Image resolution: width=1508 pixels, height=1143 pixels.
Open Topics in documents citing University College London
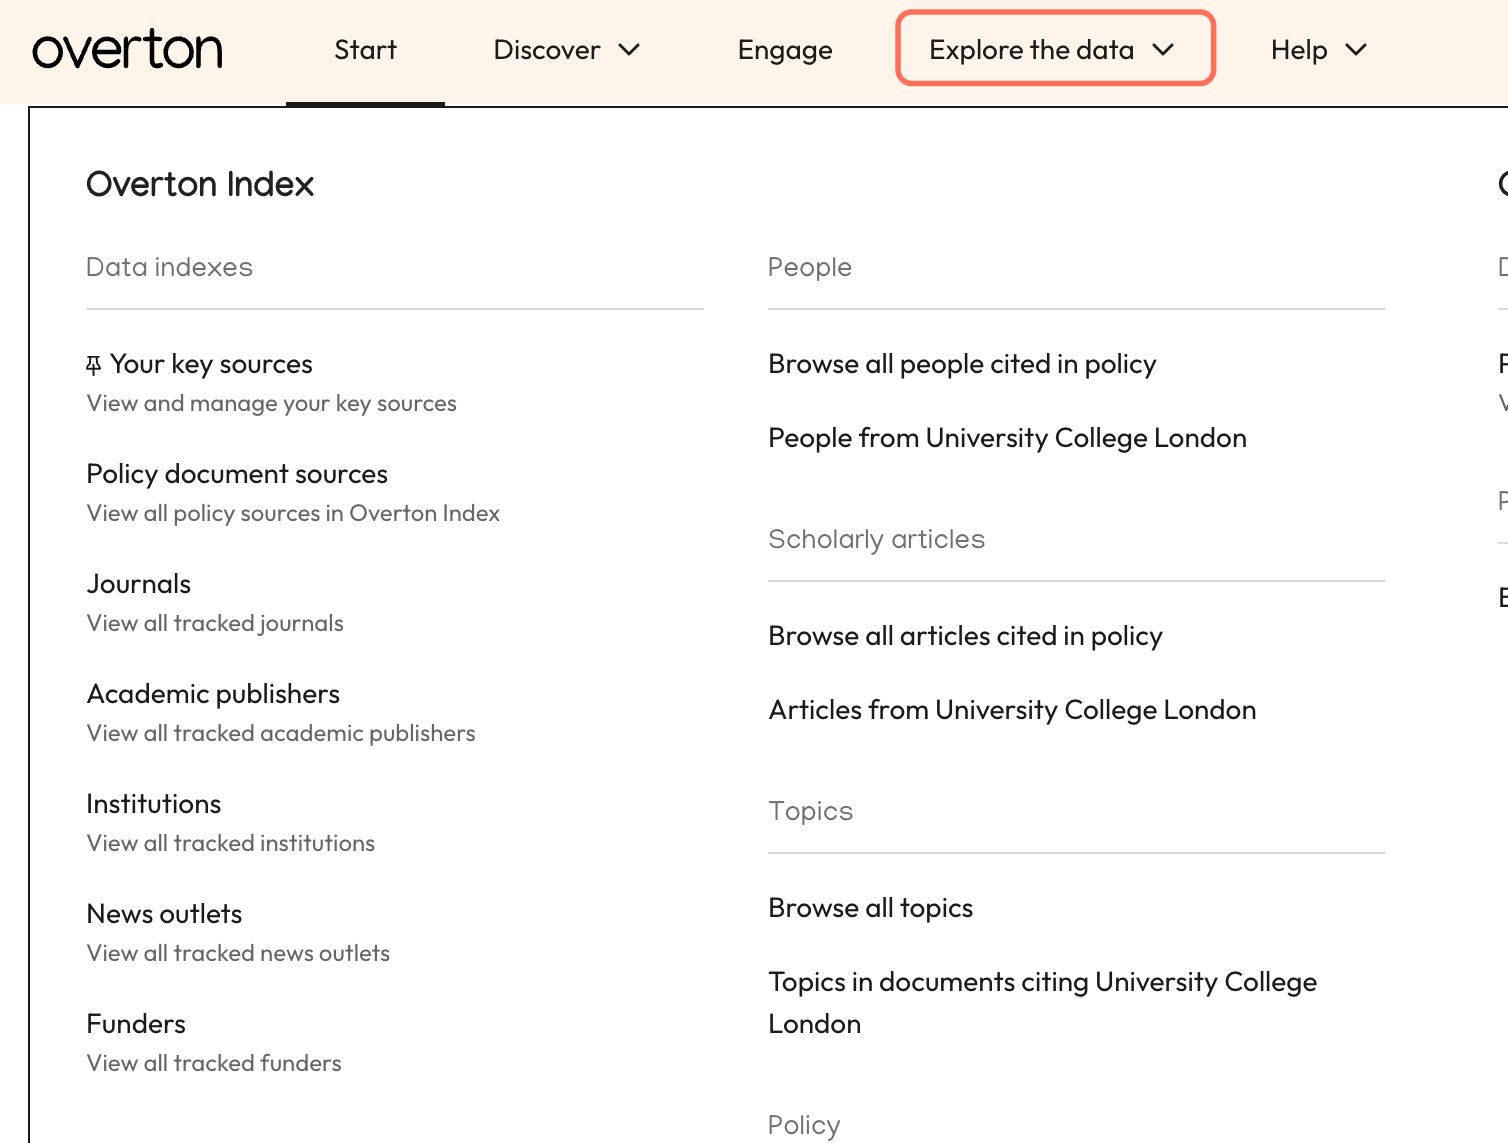pos(1042,1003)
